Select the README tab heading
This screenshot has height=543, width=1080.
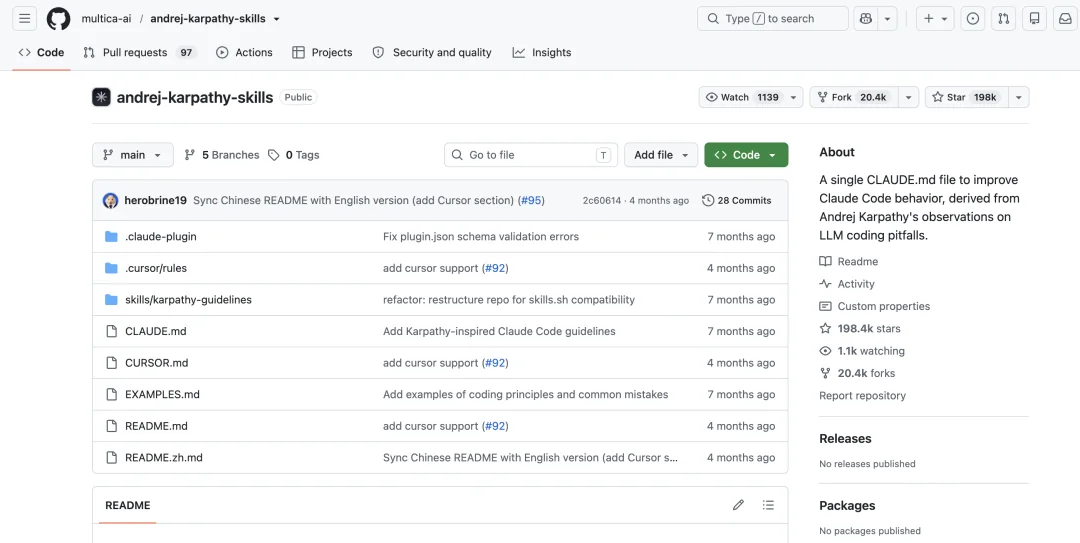[127, 505]
